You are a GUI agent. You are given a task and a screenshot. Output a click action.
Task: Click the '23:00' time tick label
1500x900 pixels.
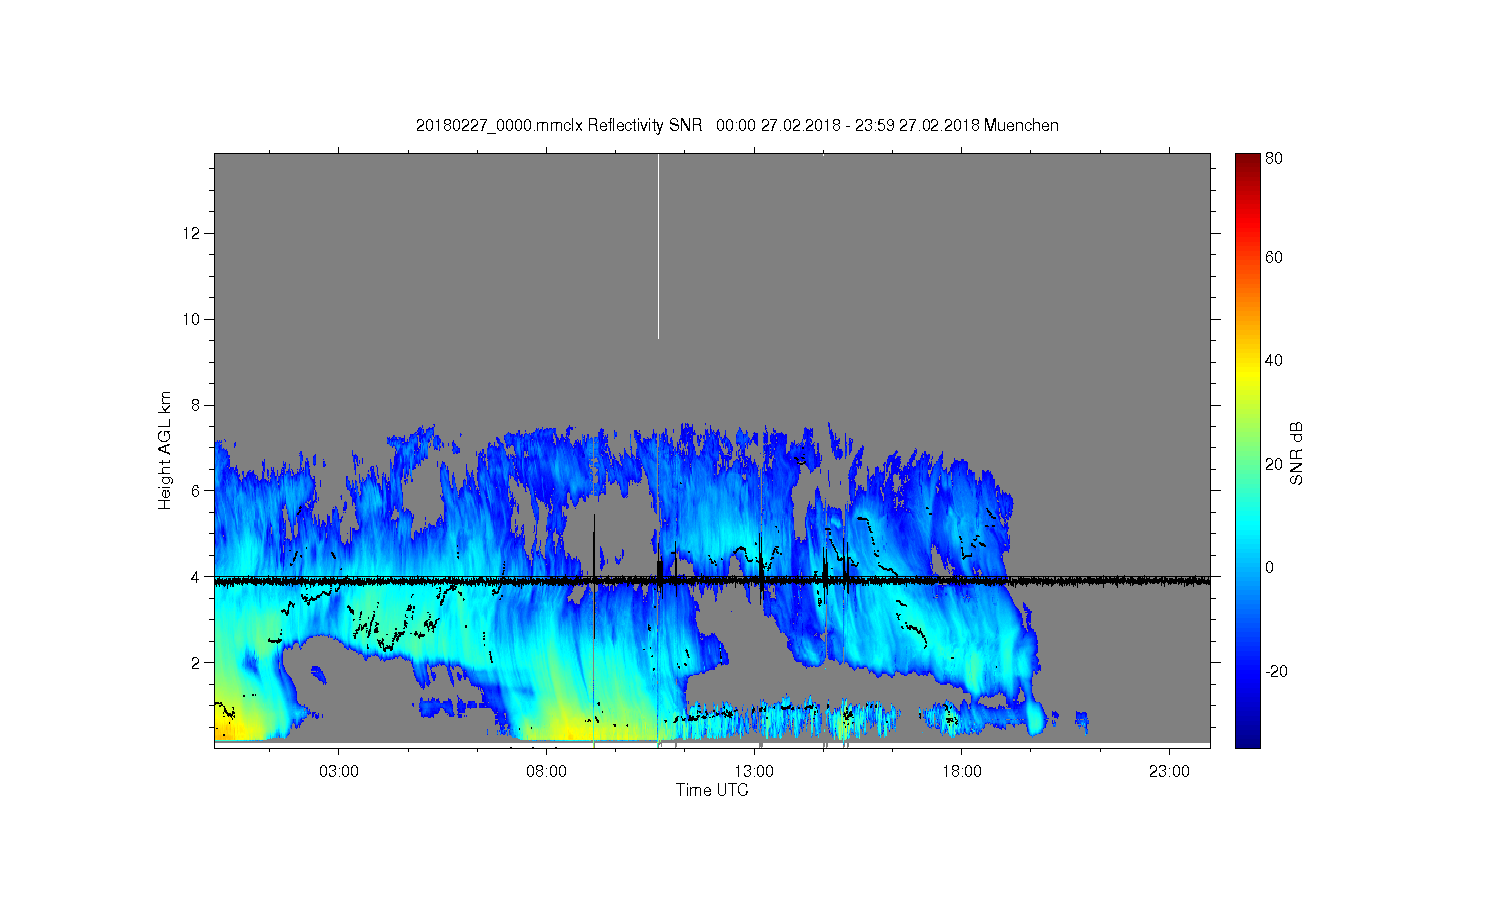[x=1169, y=772]
